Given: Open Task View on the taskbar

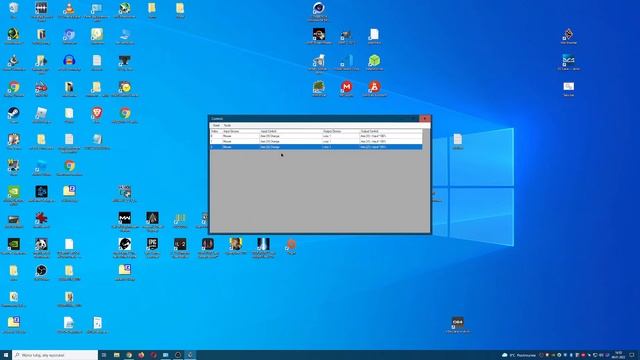Looking at the screenshot, I should click(x=104, y=355).
